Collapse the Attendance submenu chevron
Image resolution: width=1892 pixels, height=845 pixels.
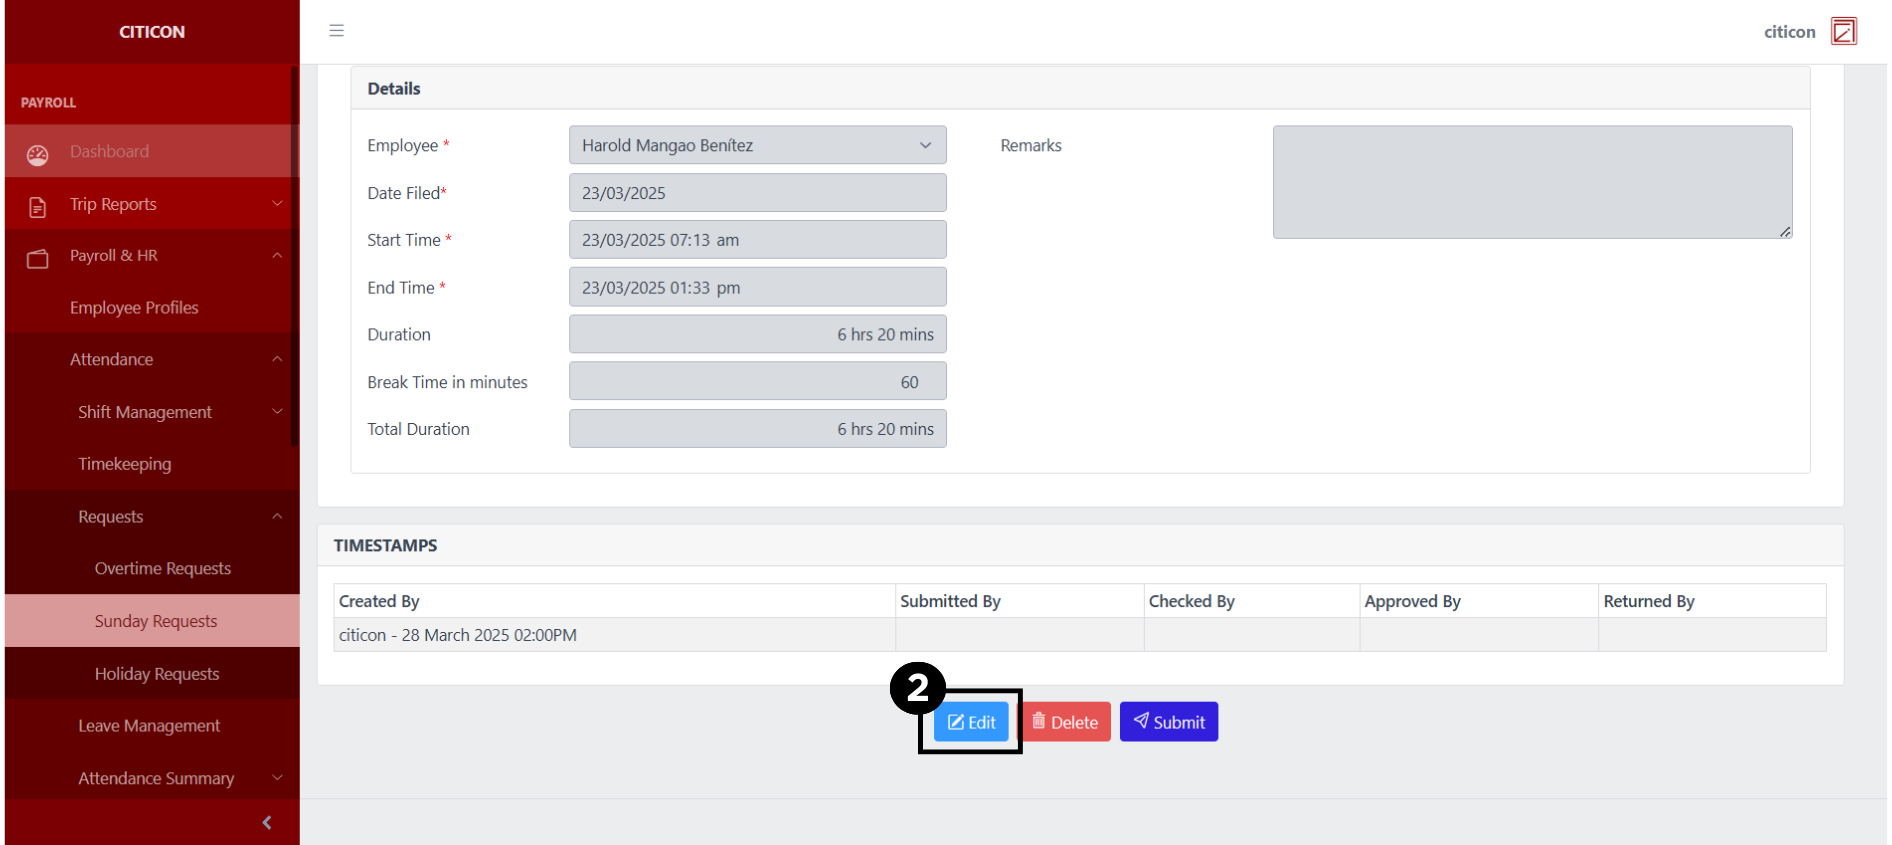(277, 359)
